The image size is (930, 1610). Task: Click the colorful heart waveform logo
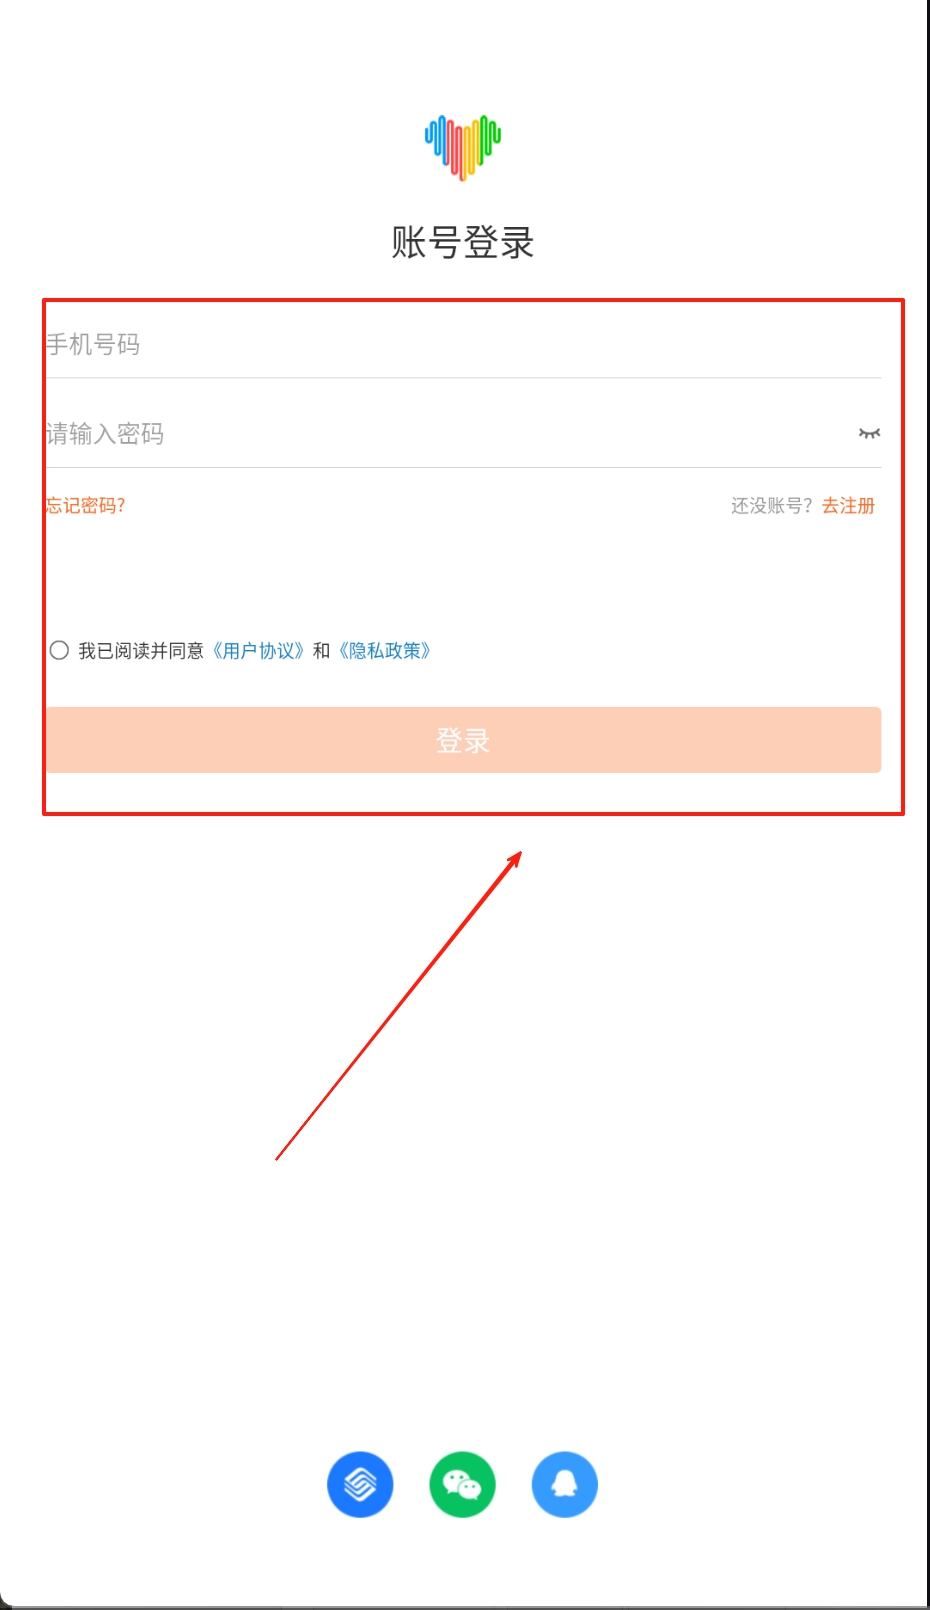click(463, 148)
